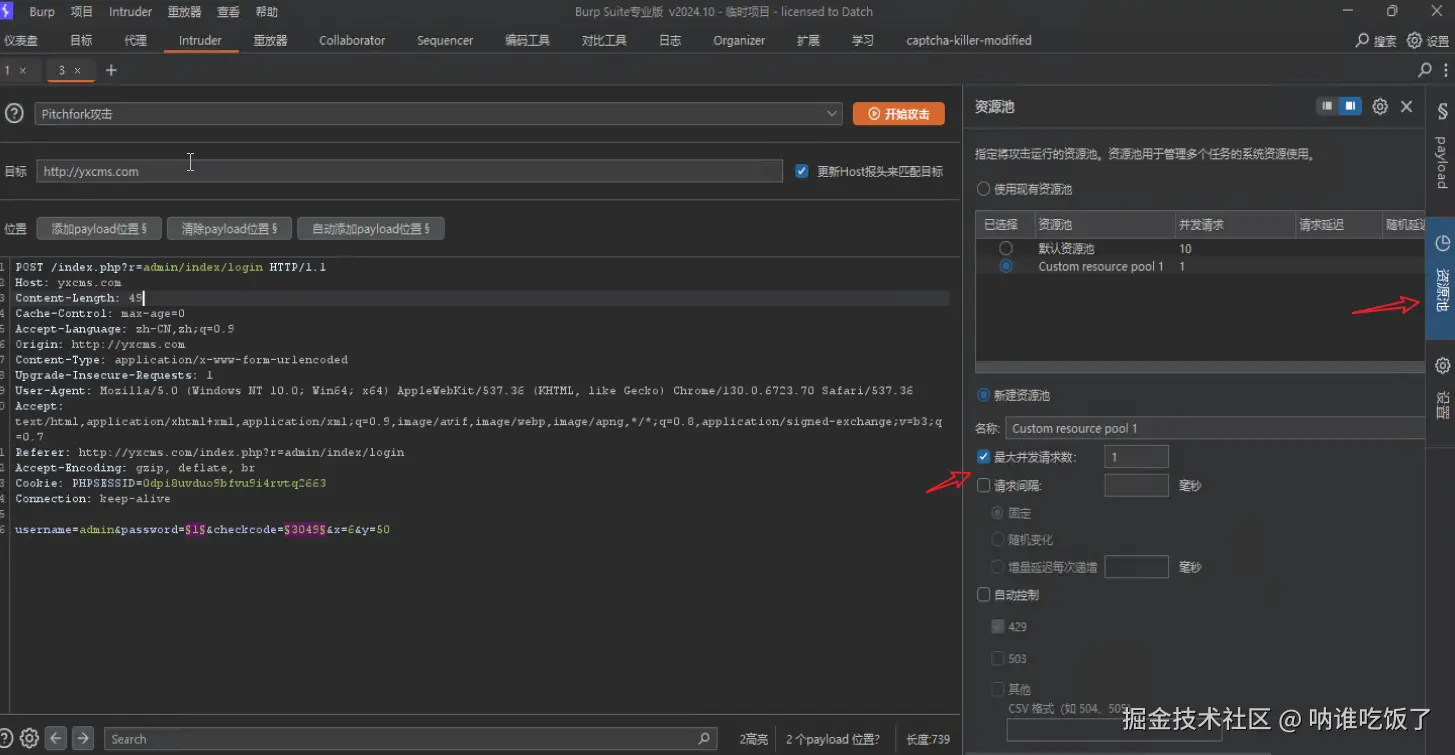Enable the 自动控制 checkbox
1455x755 pixels.
pyautogui.click(x=984, y=595)
